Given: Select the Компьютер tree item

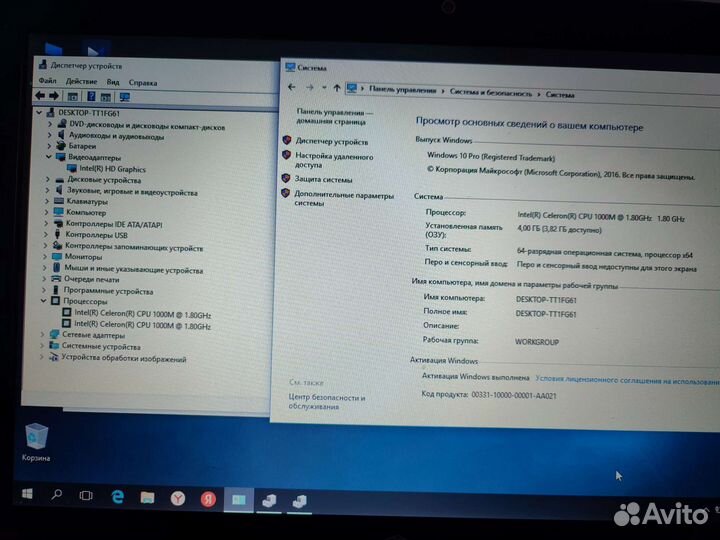Looking at the screenshot, I should pos(86,212).
